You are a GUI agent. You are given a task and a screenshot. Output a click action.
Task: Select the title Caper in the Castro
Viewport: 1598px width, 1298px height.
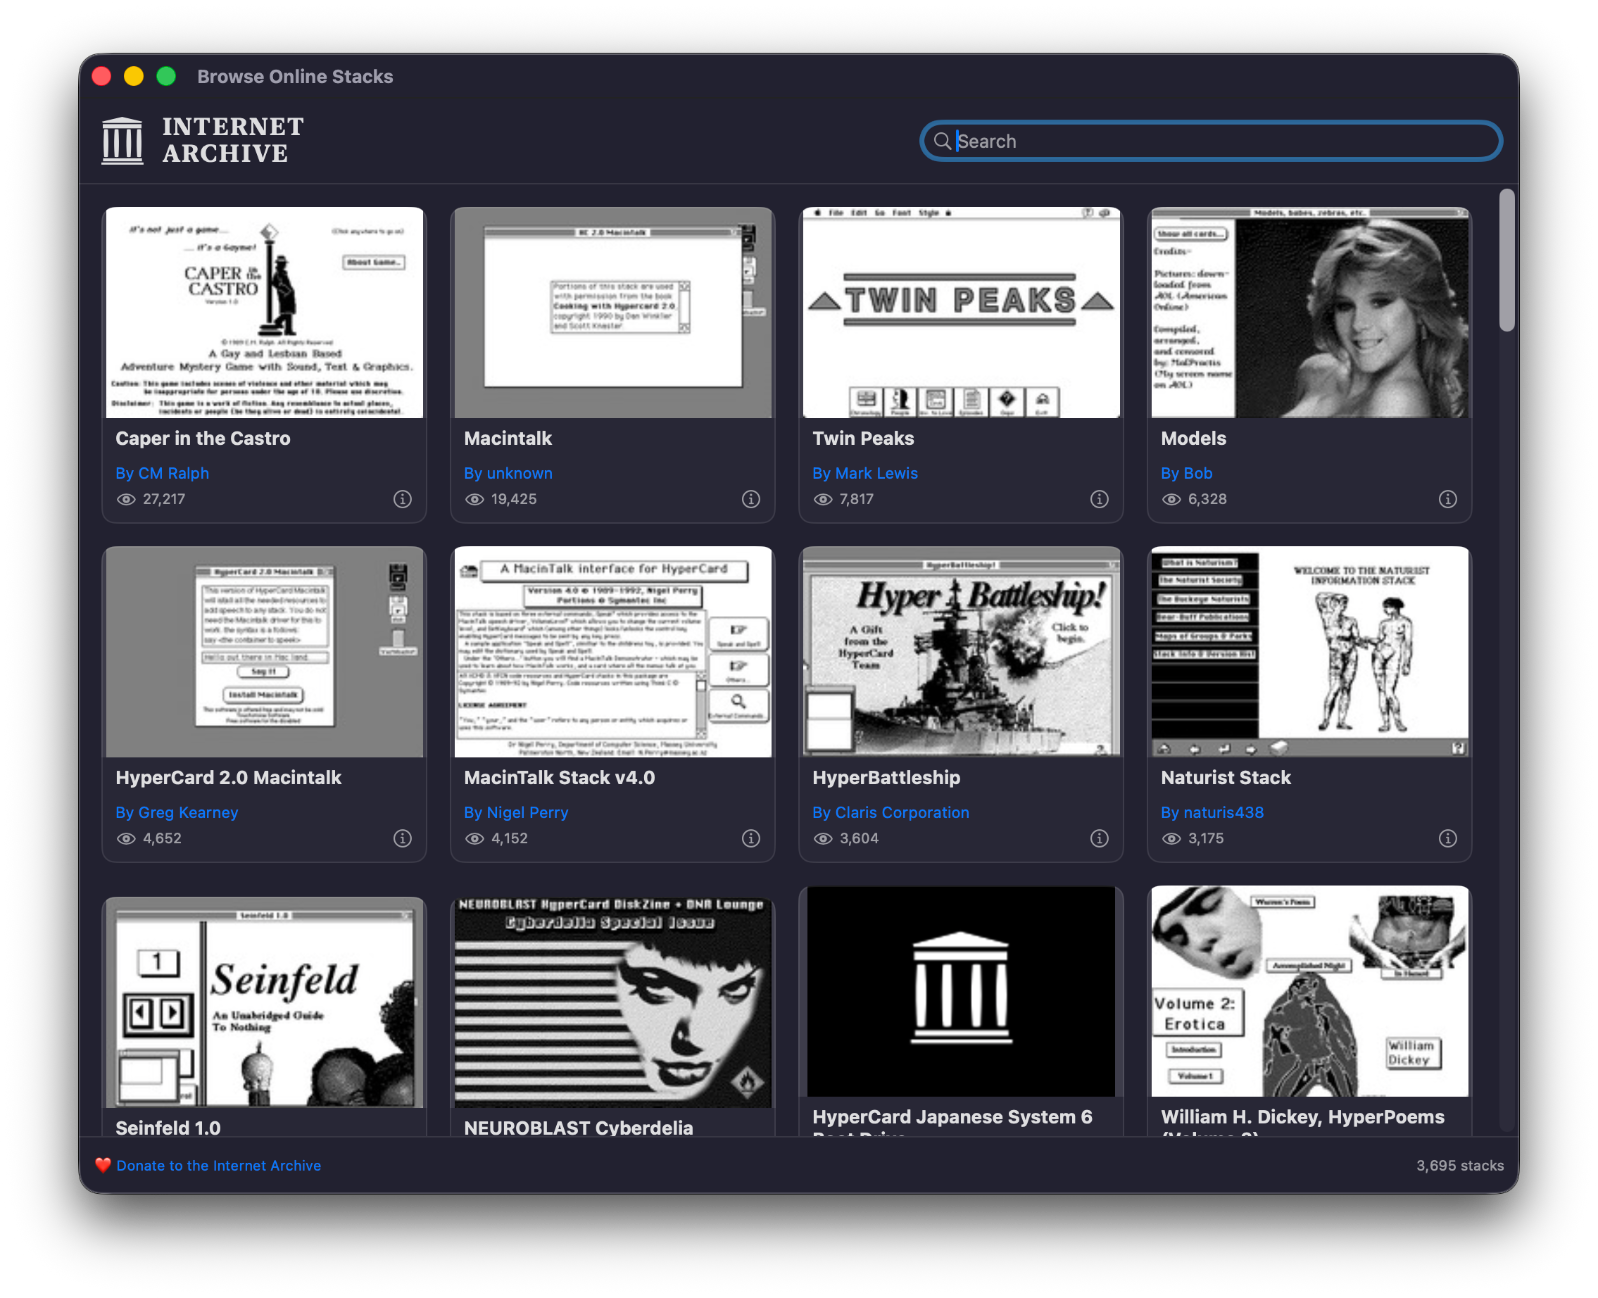pos(203,438)
